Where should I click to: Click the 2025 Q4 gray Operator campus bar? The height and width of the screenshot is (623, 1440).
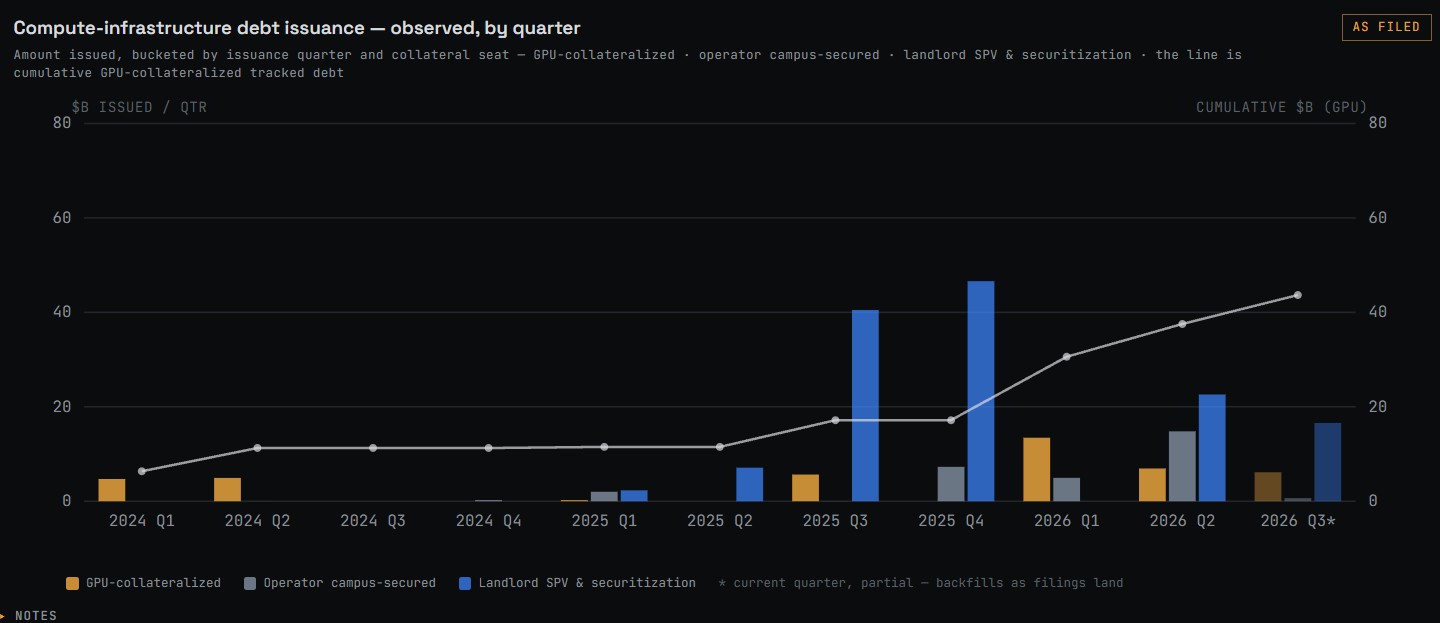(x=951, y=484)
